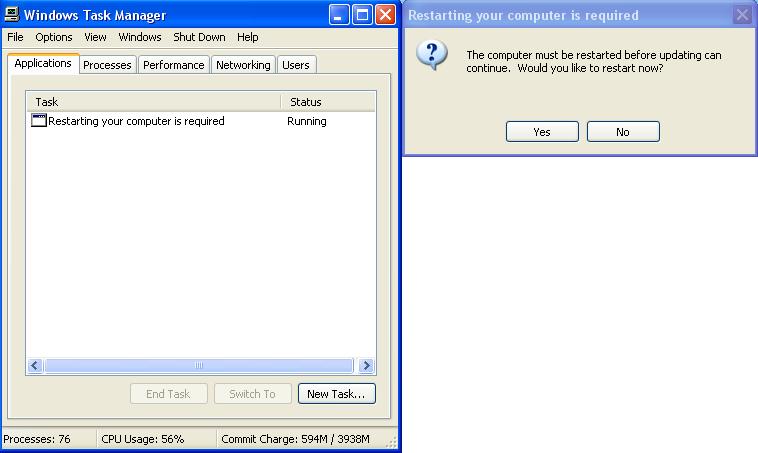Click Yes to restart the computer now
758x453 pixels.
point(542,132)
